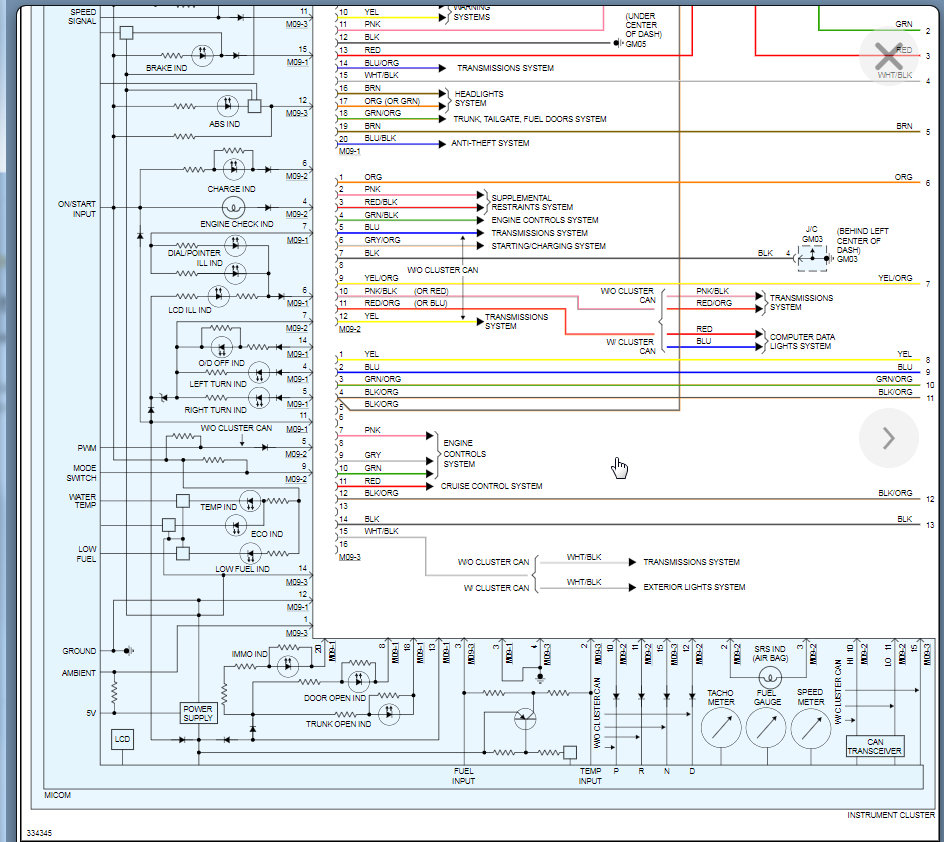Click the EXTERIOR LIGHTS SYSTEM label
The image size is (944, 842).
pyautogui.click(x=694, y=587)
